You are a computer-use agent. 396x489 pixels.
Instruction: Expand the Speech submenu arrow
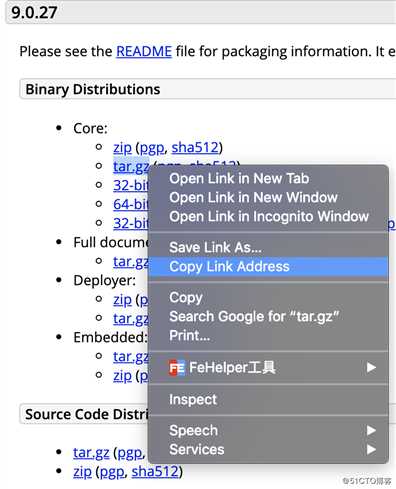pos(371,431)
